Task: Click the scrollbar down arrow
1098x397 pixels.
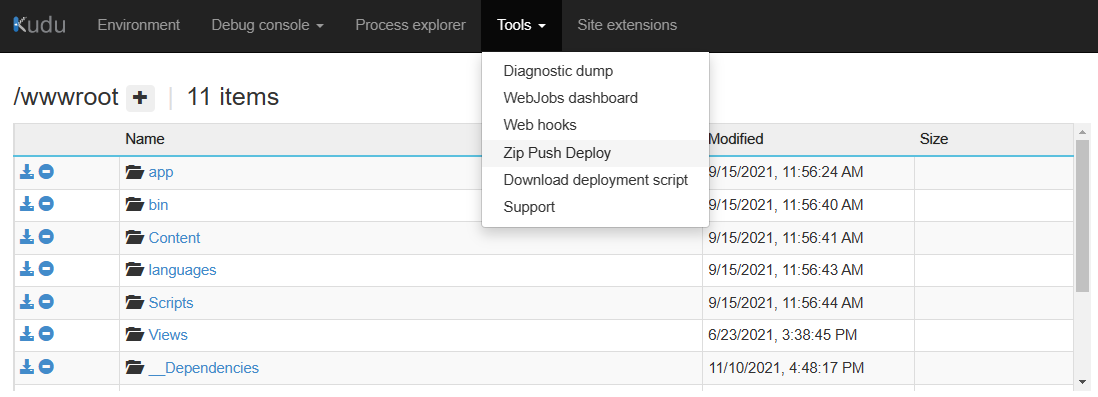Action: point(1083,382)
